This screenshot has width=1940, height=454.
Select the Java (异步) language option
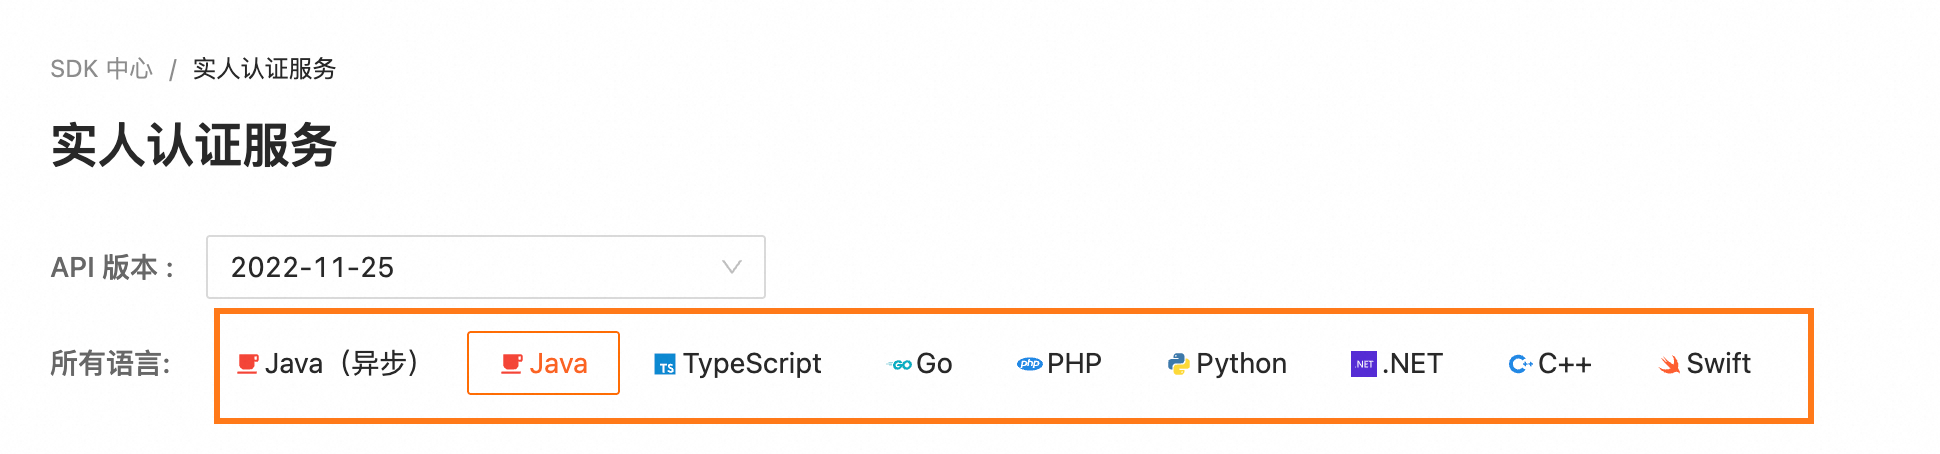[x=342, y=363]
